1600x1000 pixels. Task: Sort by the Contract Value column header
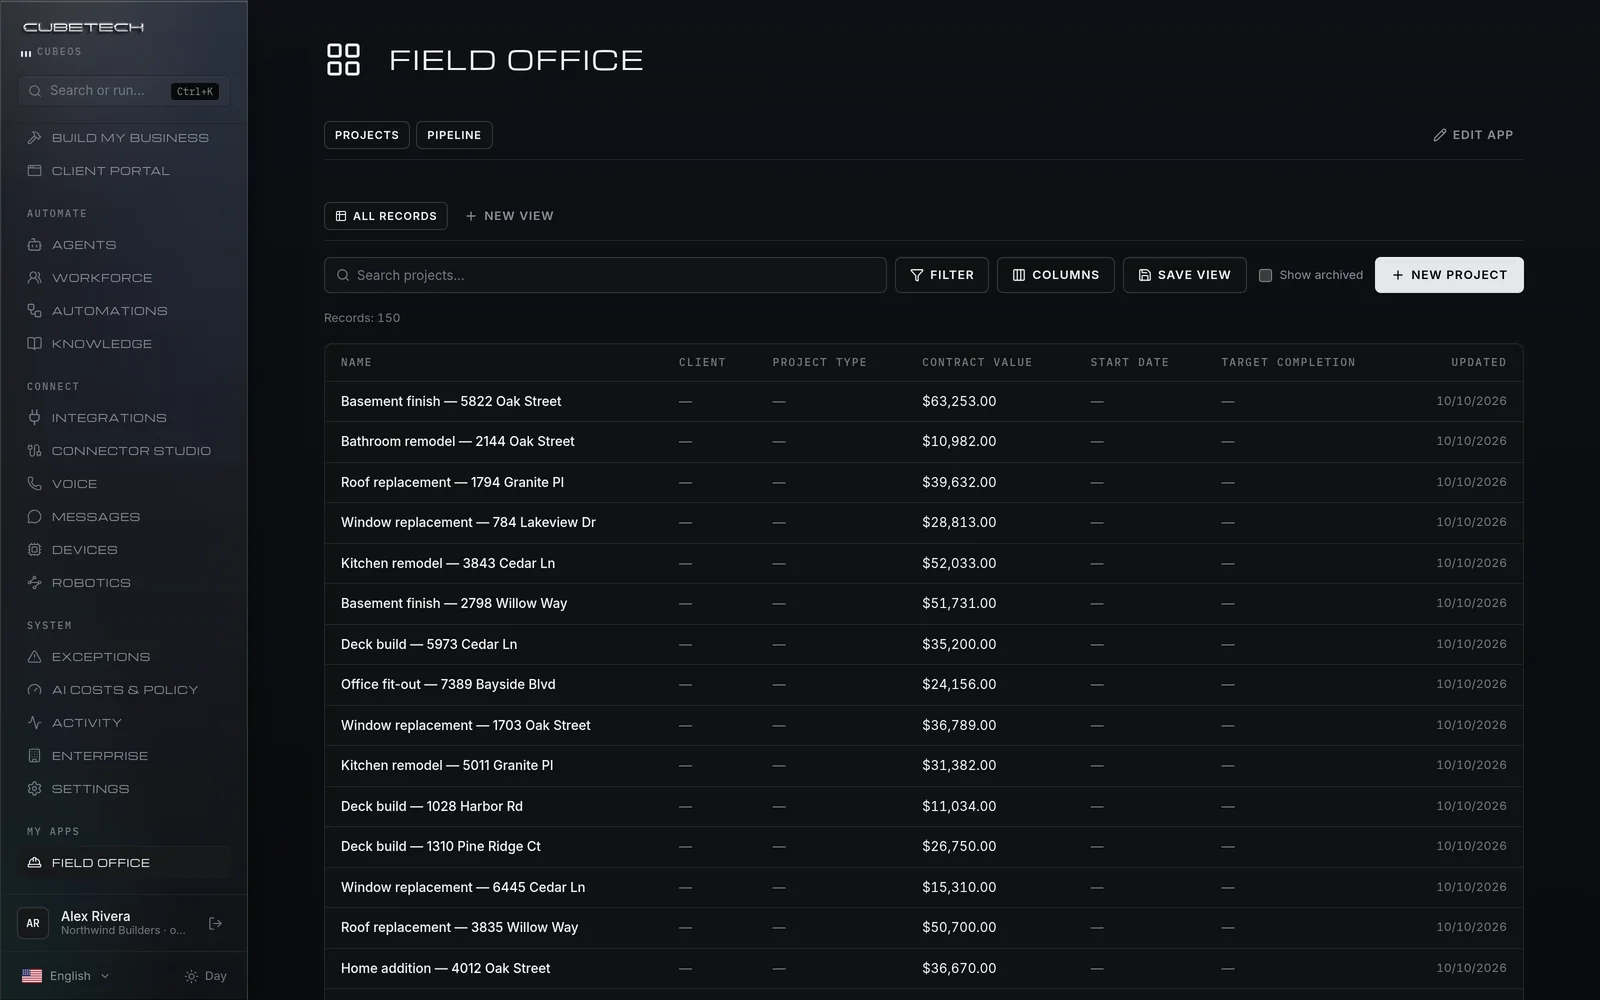[x=976, y=362]
